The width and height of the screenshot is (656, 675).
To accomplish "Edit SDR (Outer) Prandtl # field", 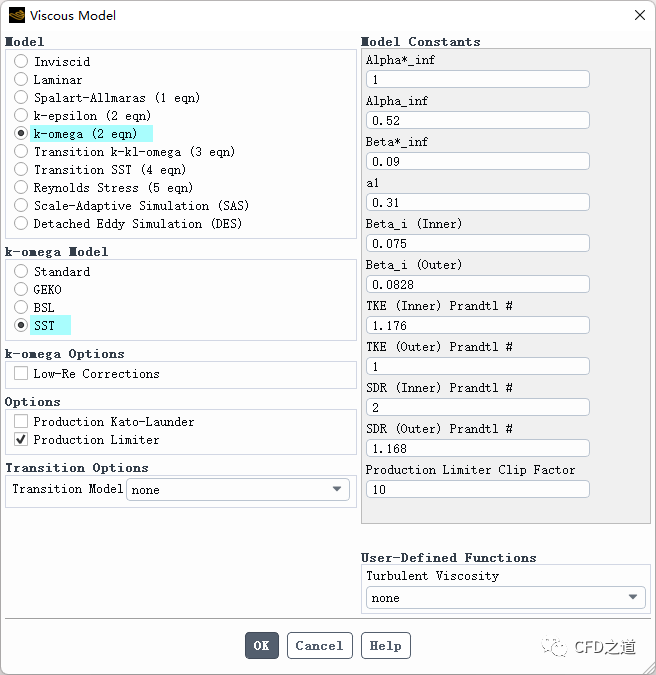I will pyautogui.click(x=477, y=448).
